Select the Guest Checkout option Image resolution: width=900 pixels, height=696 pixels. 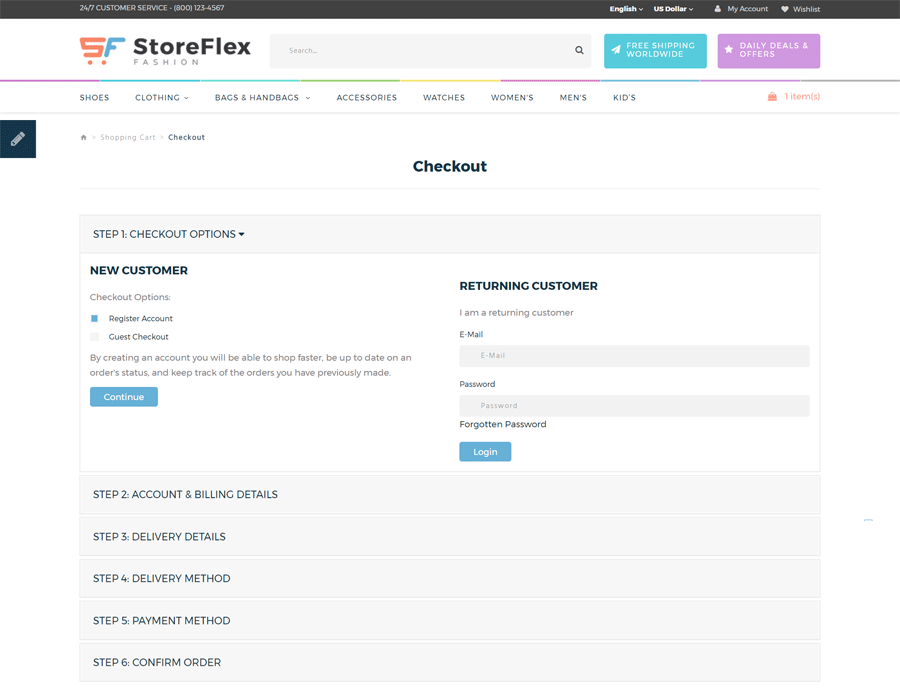[95, 337]
